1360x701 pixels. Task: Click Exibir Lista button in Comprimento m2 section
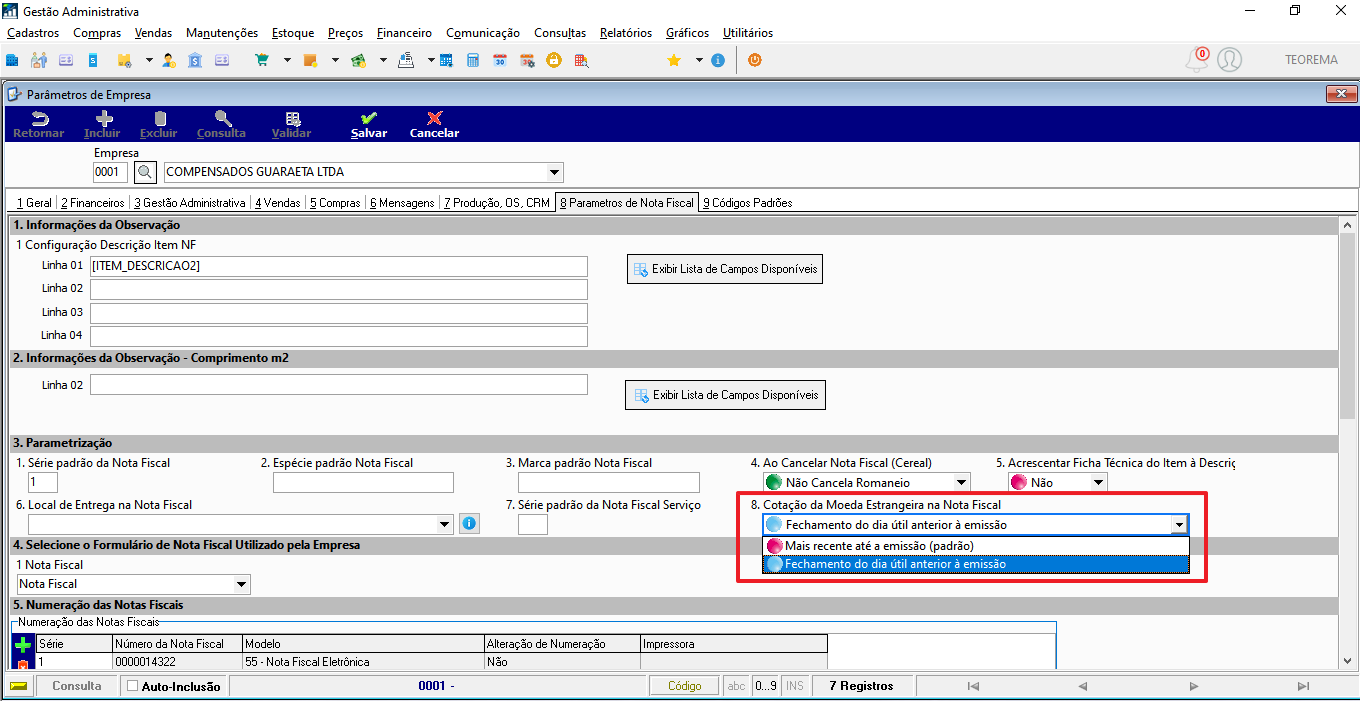click(726, 395)
